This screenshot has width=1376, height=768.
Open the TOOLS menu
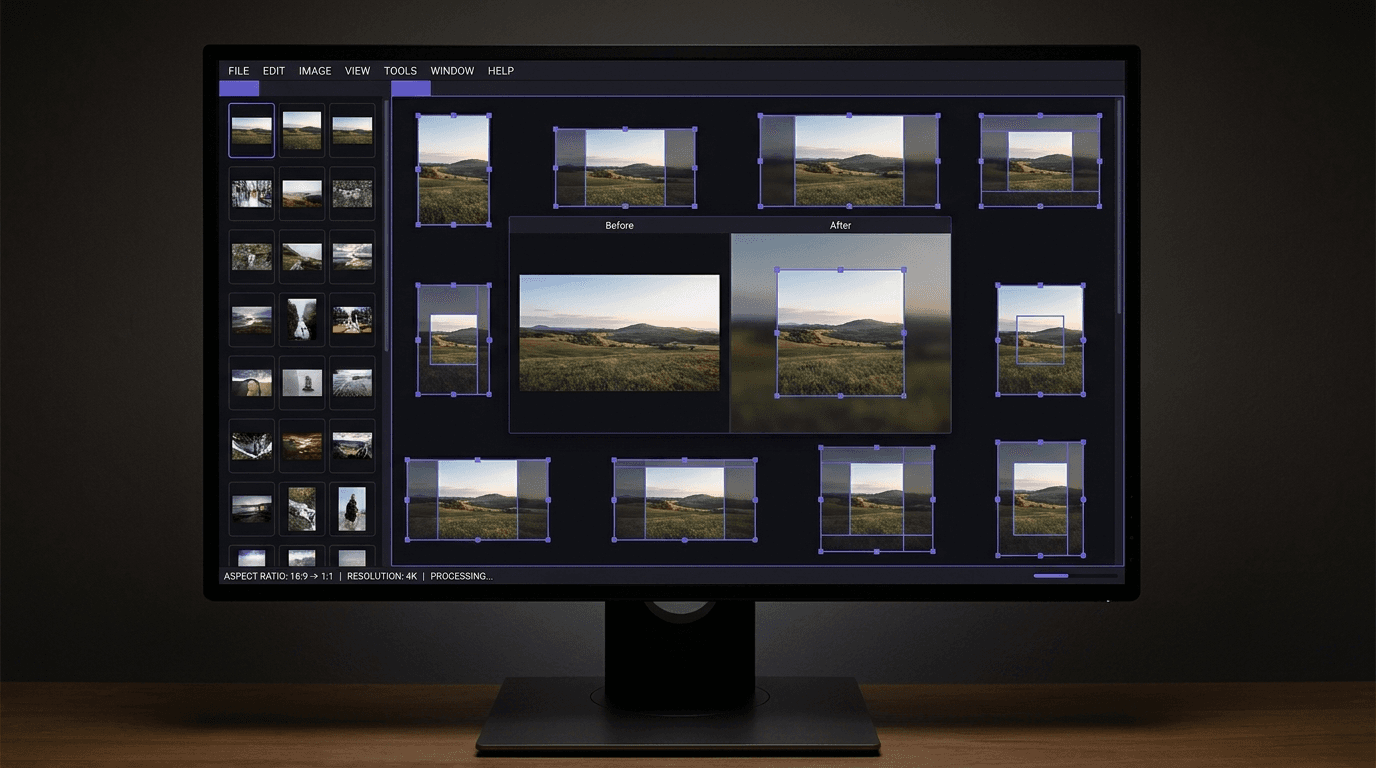click(x=400, y=71)
